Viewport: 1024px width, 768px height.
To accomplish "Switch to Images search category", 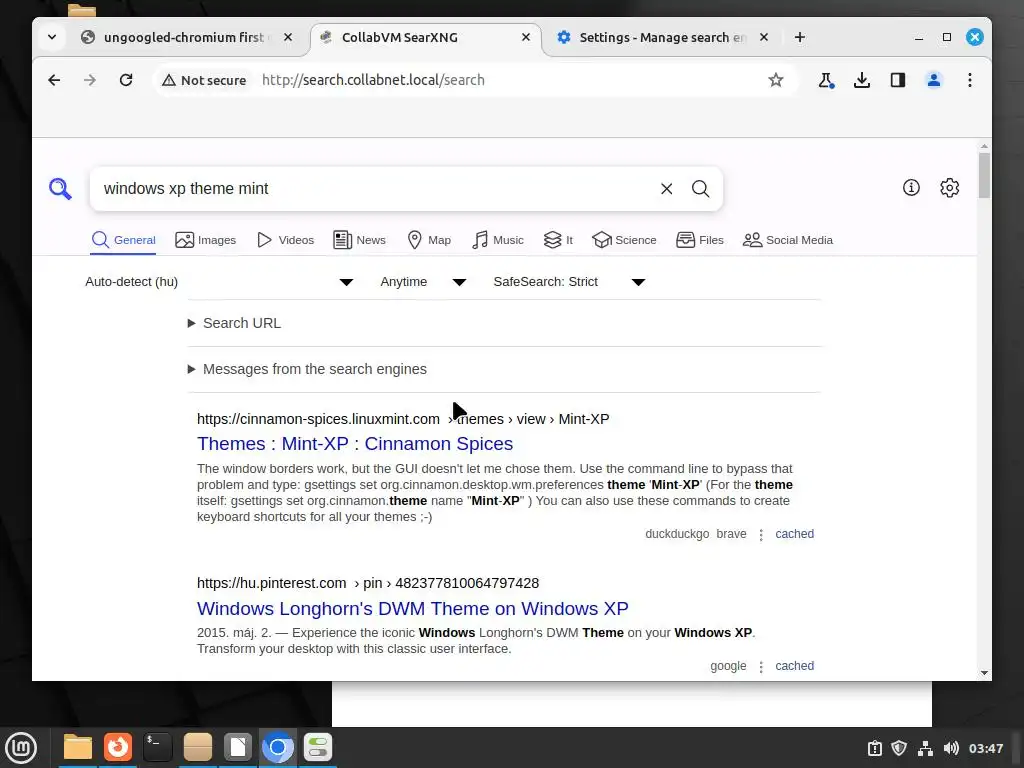I will [205, 240].
